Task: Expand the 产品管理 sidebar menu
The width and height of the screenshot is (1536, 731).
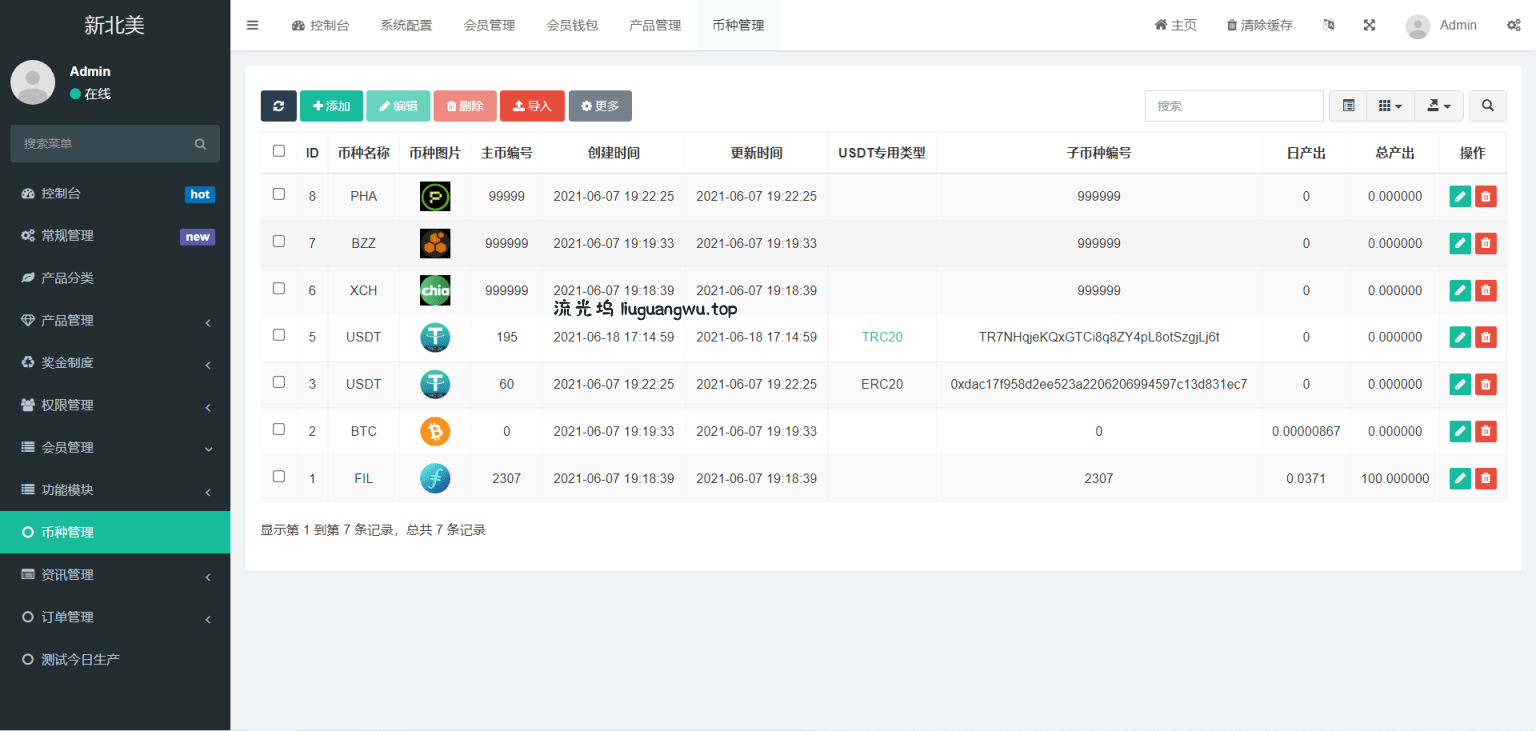Action: [115, 320]
